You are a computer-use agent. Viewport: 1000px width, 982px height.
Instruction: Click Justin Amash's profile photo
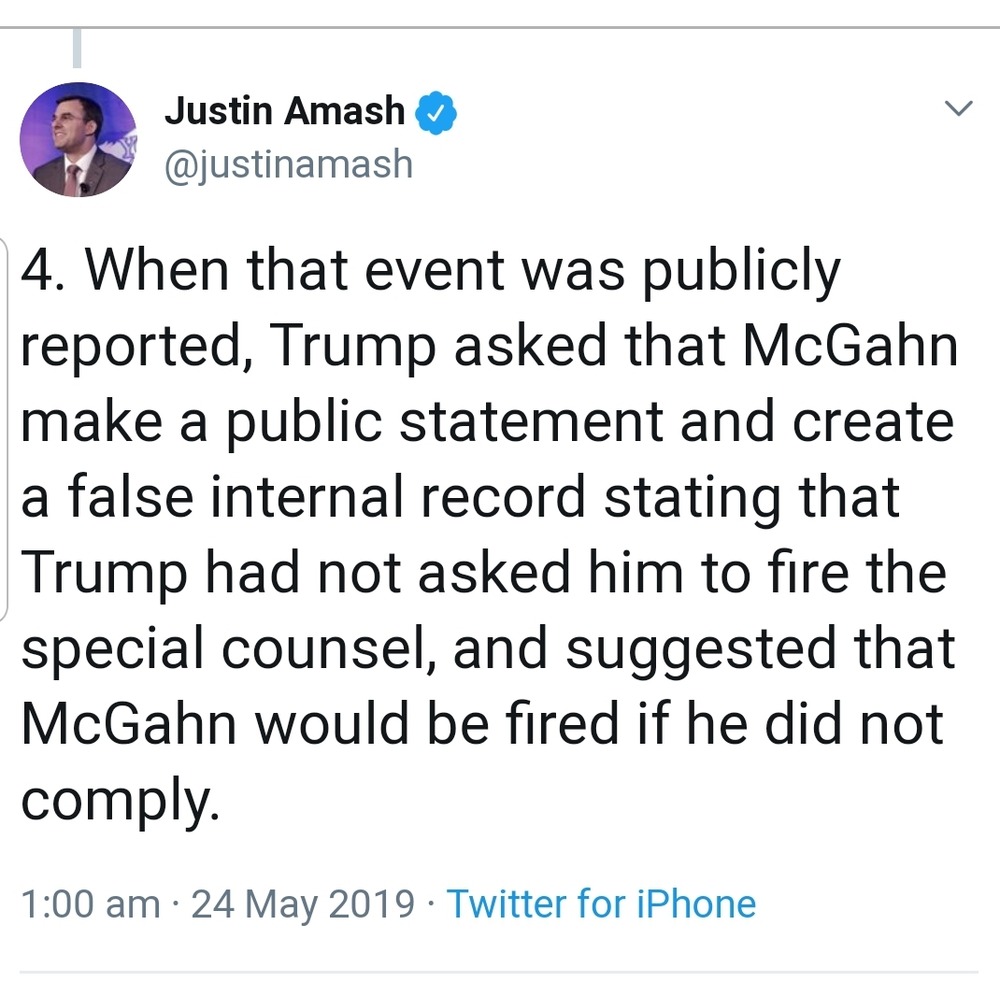tap(78, 140)
